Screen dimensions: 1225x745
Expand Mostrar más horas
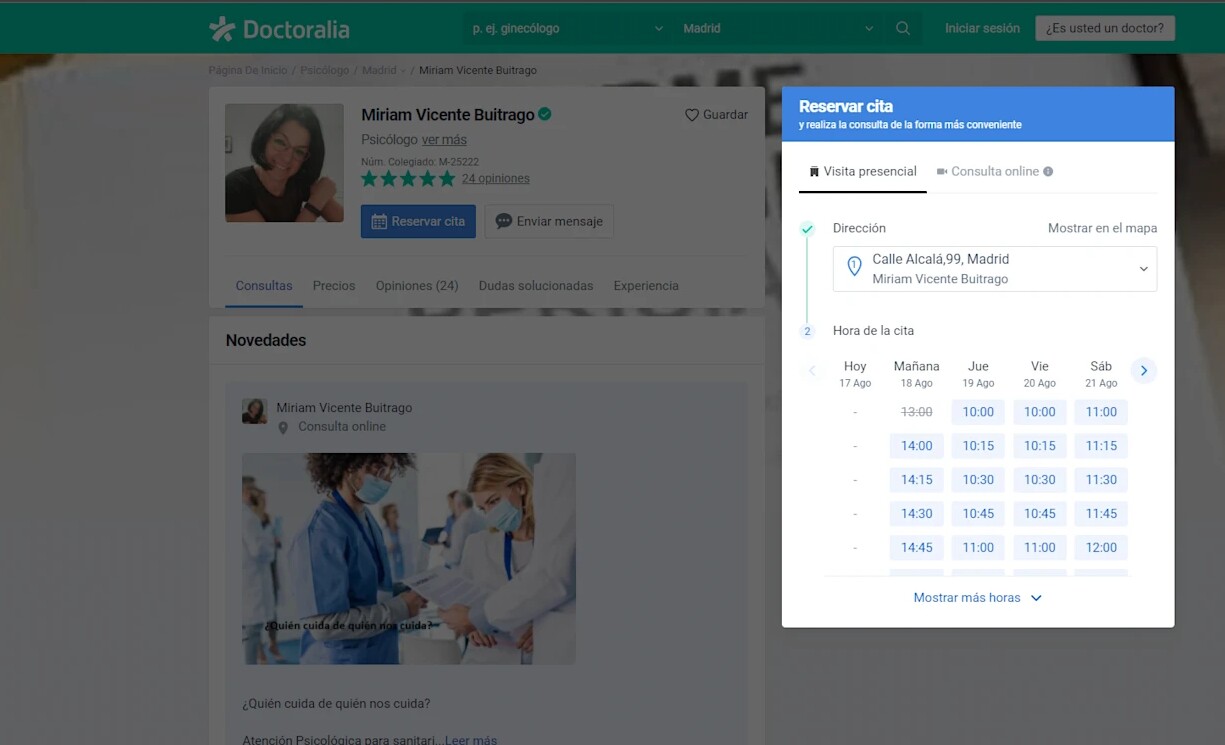(x=977, y=598)
